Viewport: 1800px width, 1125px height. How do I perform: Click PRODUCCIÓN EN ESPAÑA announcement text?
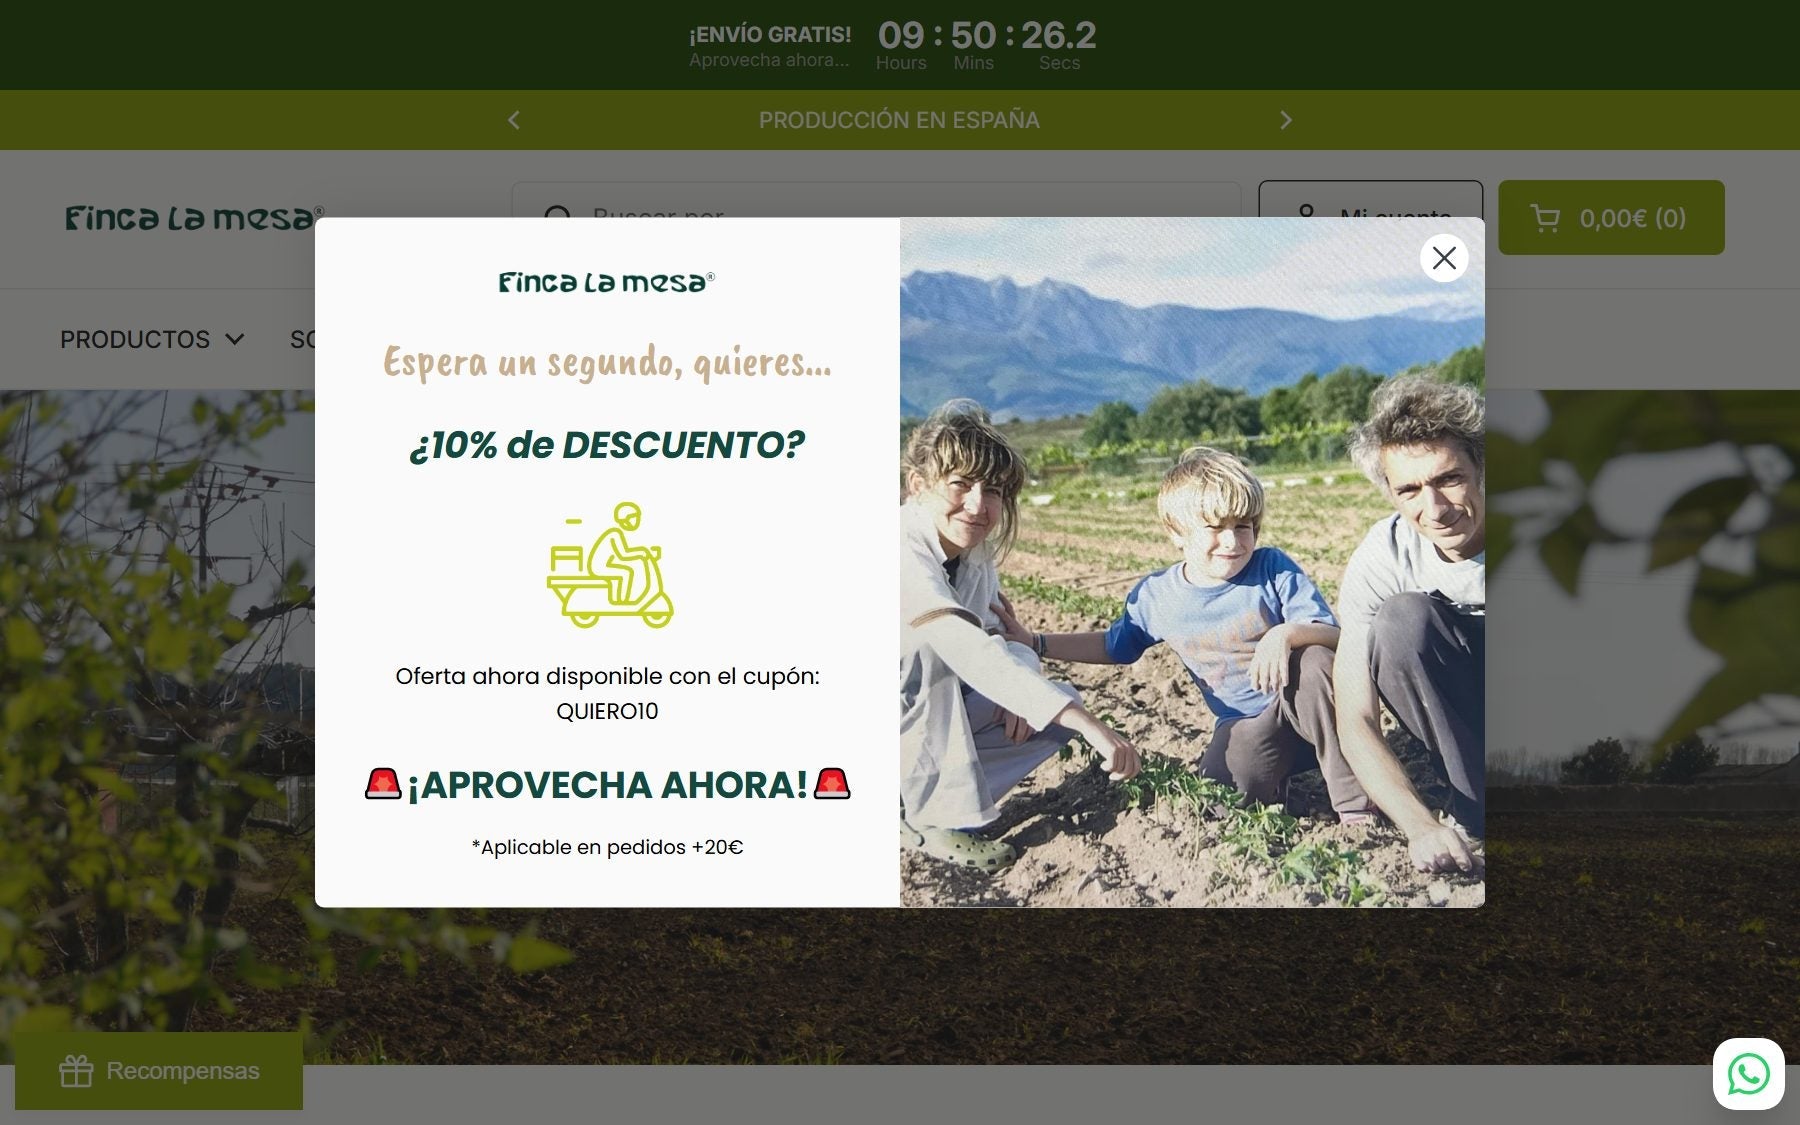899,120
